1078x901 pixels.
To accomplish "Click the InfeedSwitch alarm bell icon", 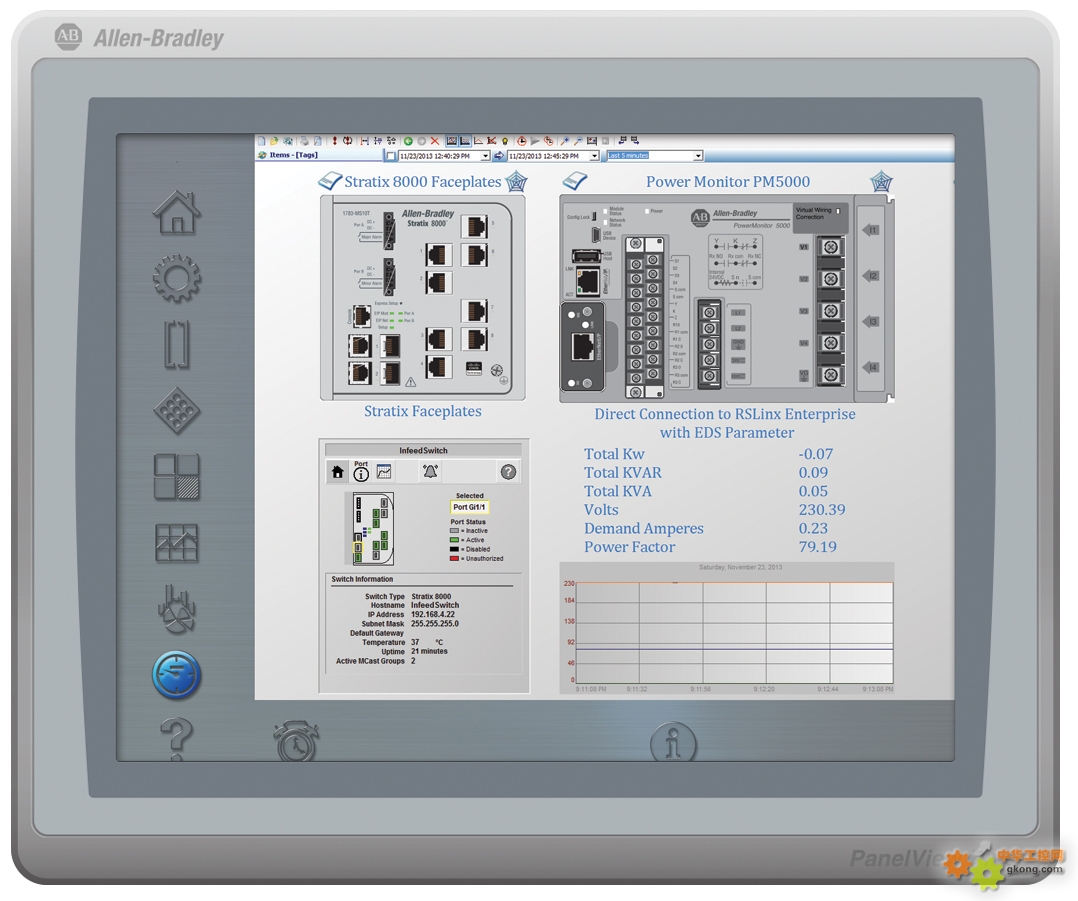I will [430, 472].
